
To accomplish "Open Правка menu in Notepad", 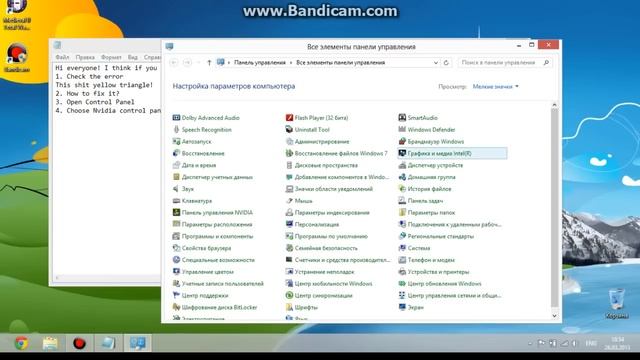I will [x=85, y=57].
